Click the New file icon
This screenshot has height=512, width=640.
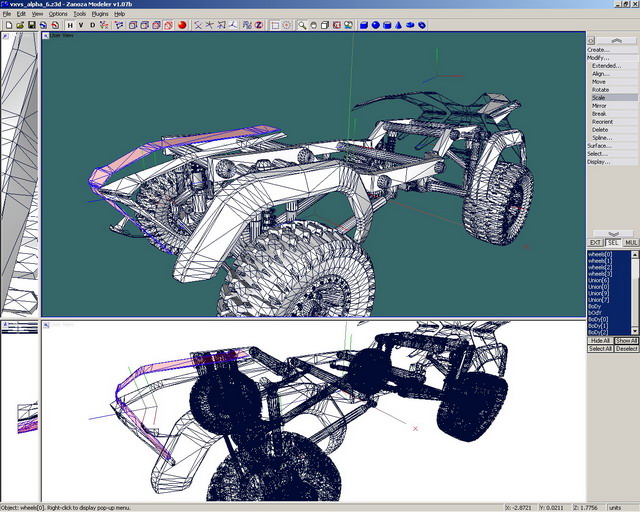click(7, 25)
